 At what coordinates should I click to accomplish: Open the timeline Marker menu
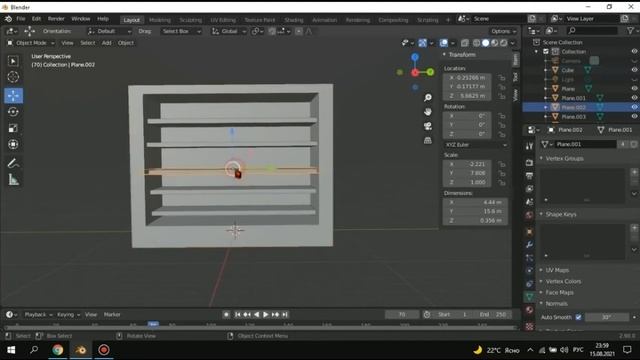(112, 315)
